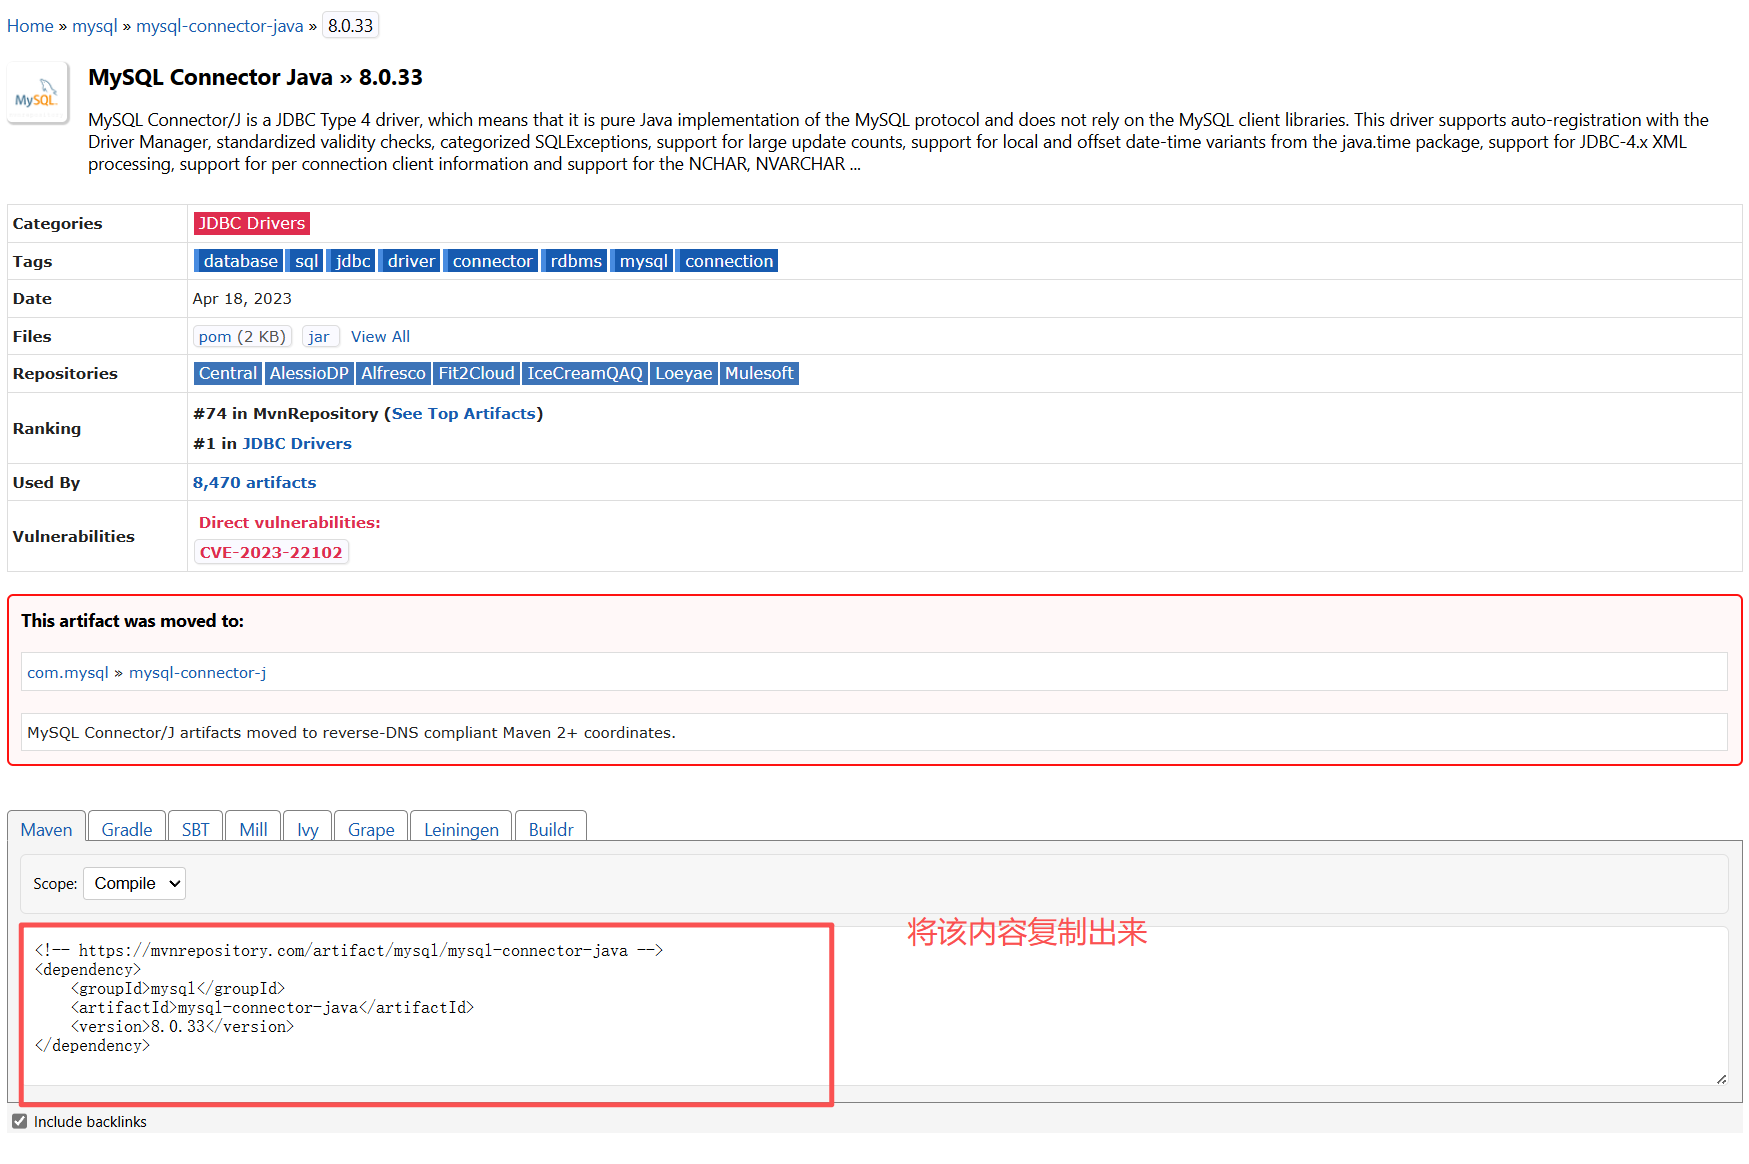This screenshot has width=1749, height=1164.
Task: Open the AlessioDP repository badge
Action: 309,373
